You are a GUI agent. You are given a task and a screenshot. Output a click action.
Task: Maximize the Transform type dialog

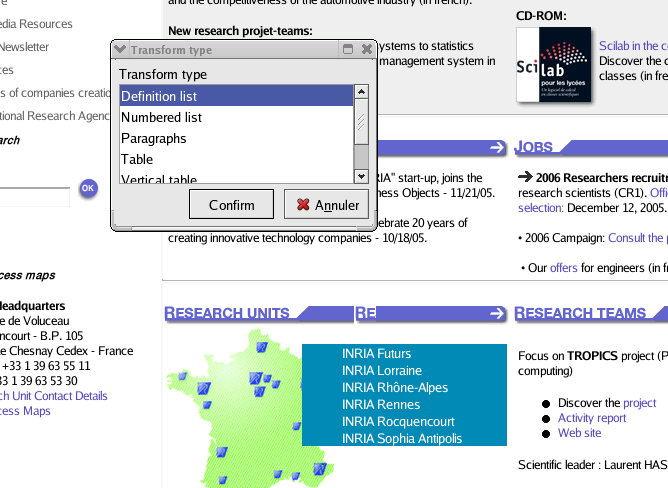point(348,49)
